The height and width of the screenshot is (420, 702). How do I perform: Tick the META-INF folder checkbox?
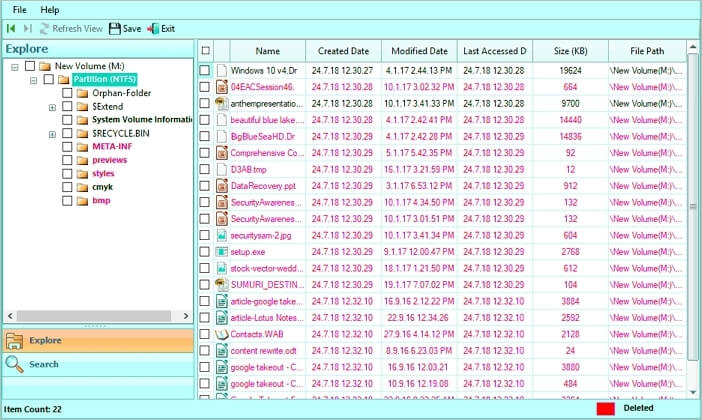(68, 147)
